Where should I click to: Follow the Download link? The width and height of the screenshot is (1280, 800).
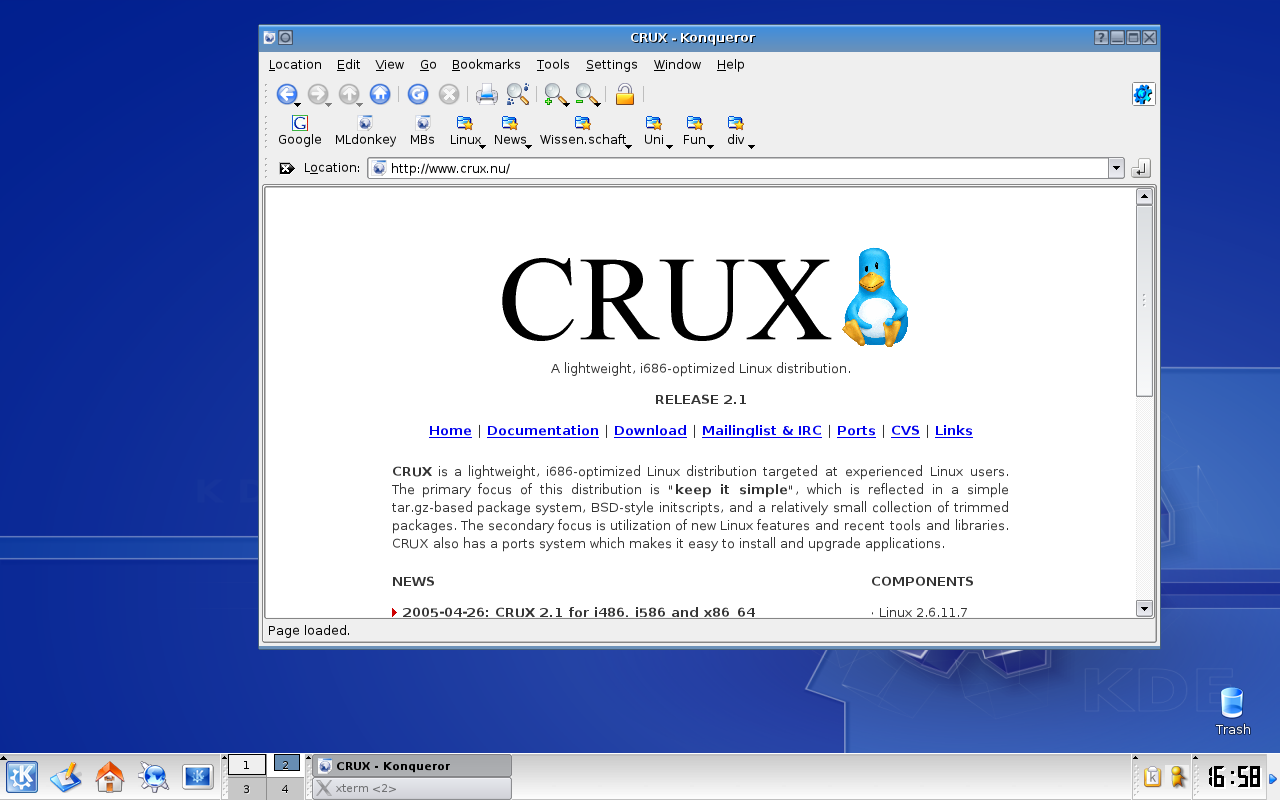[650, 431]
